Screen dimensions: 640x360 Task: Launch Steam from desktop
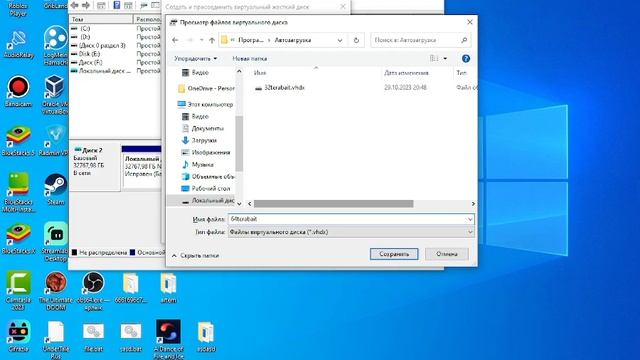tap(56, 189)
